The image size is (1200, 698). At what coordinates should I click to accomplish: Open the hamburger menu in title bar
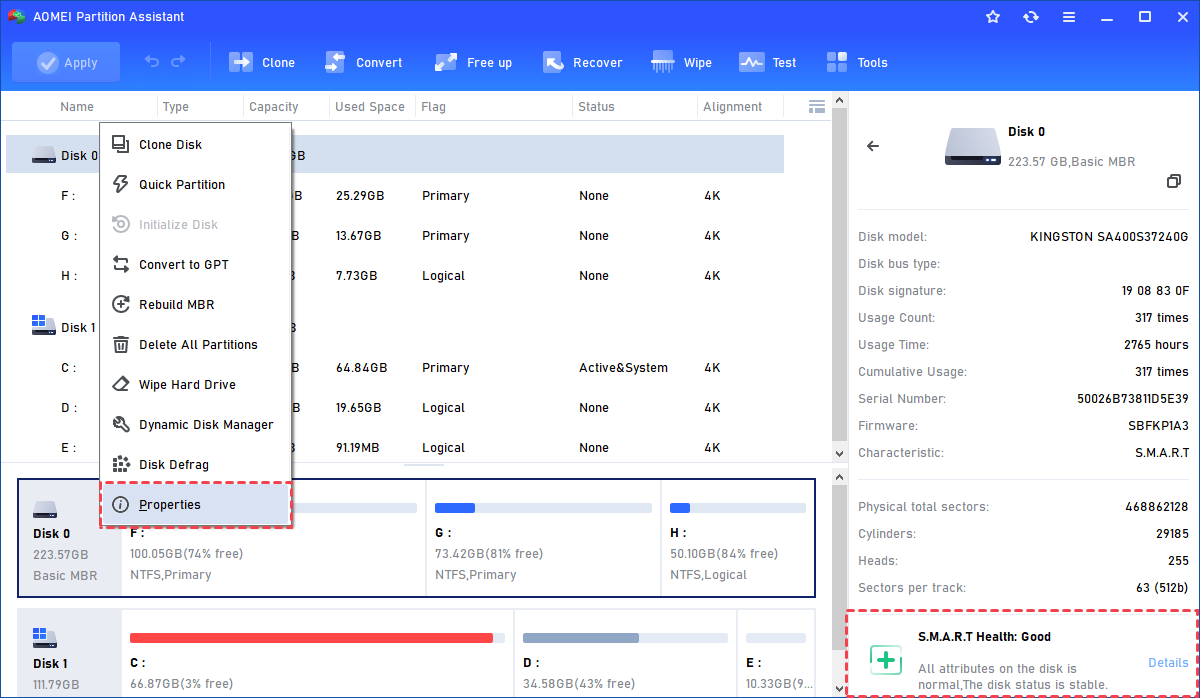[x=1069, y=17]
